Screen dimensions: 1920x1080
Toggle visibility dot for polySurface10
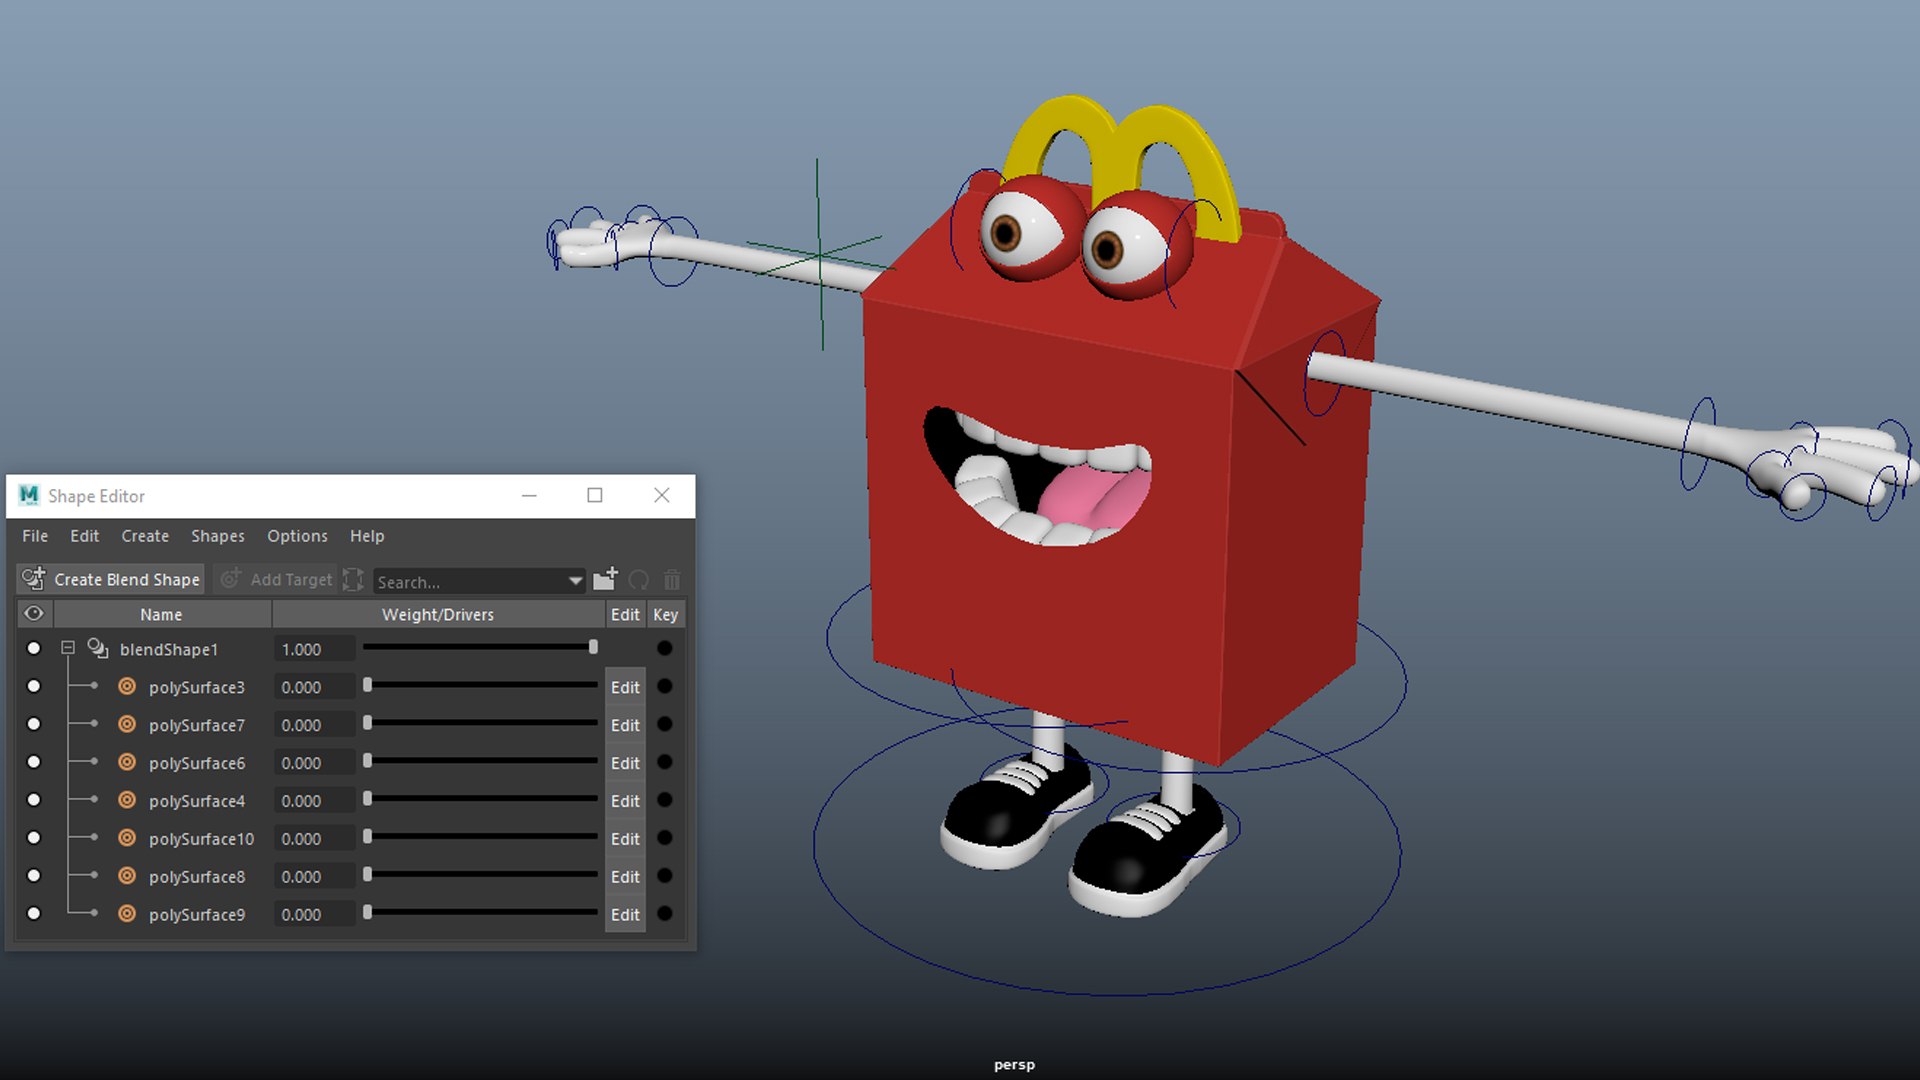click(x=34, y=838)
